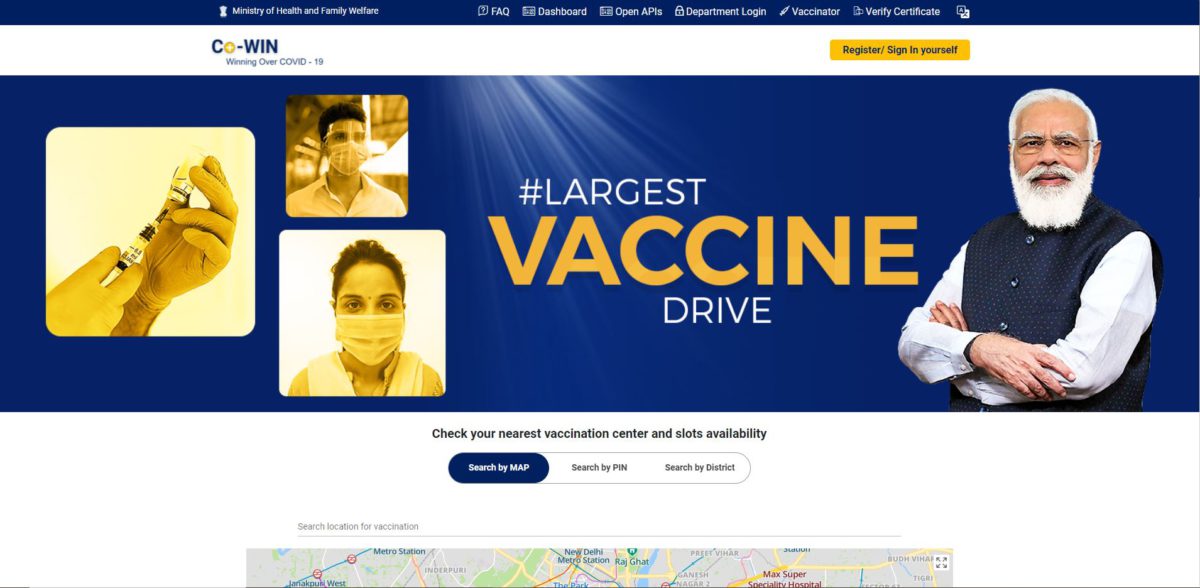Visit the Open APIs page

(x=633, y=12)
